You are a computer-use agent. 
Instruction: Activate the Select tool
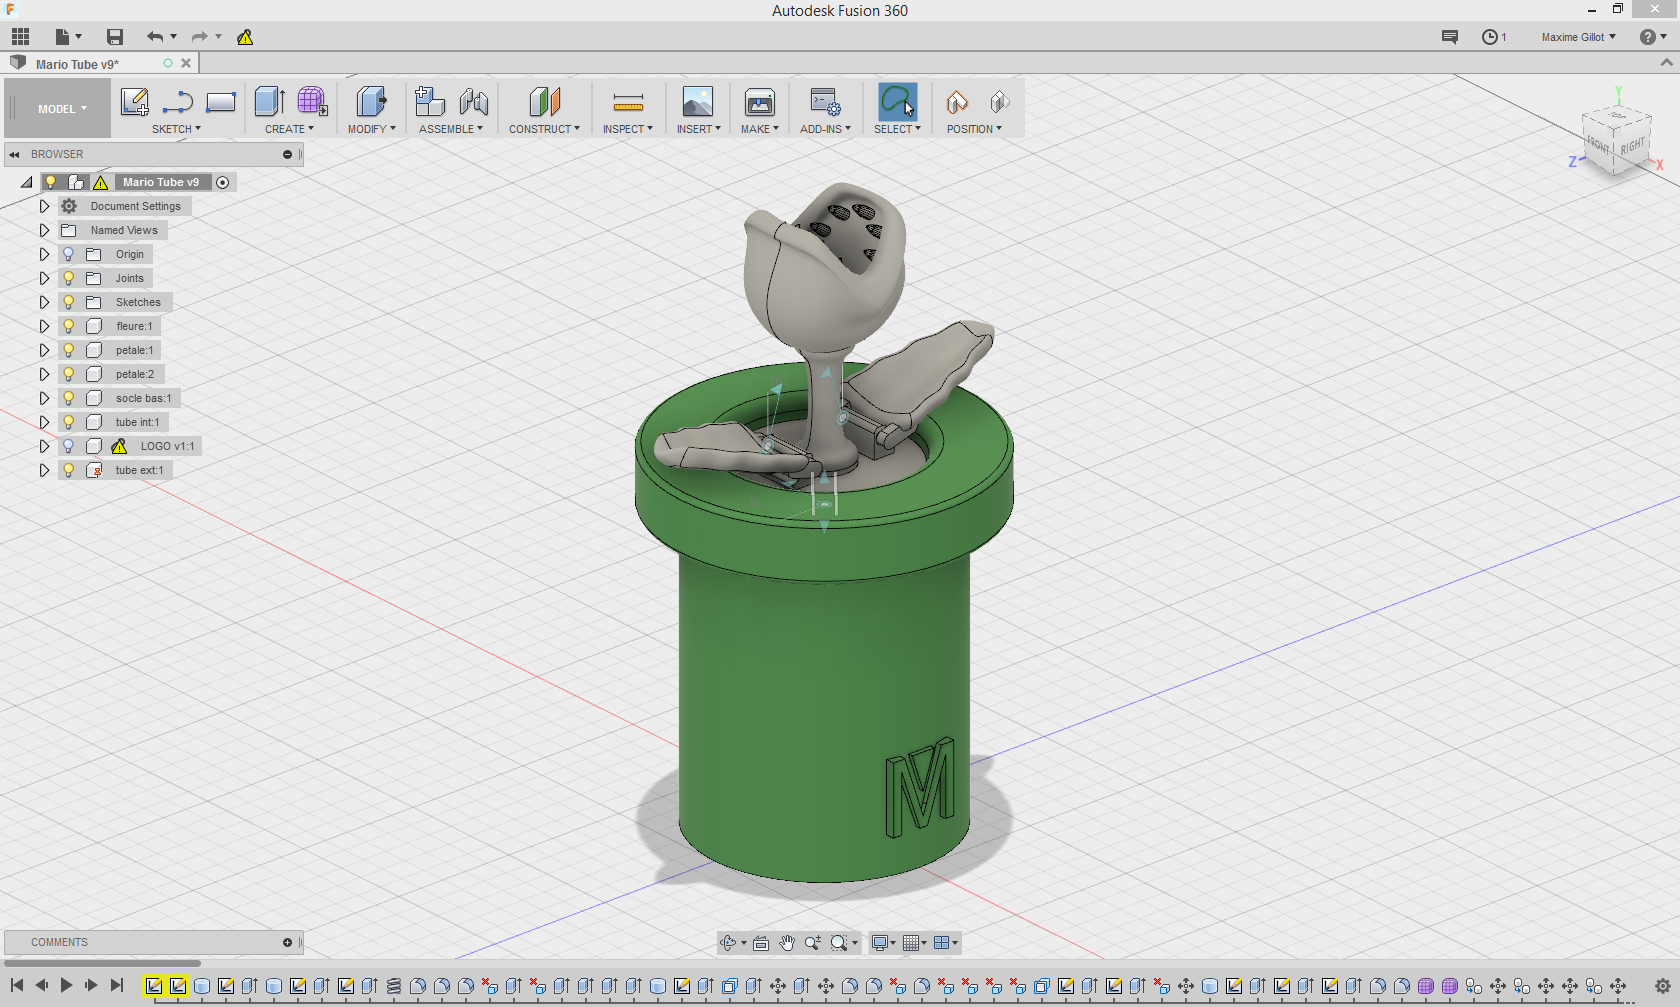coord(897,102)
